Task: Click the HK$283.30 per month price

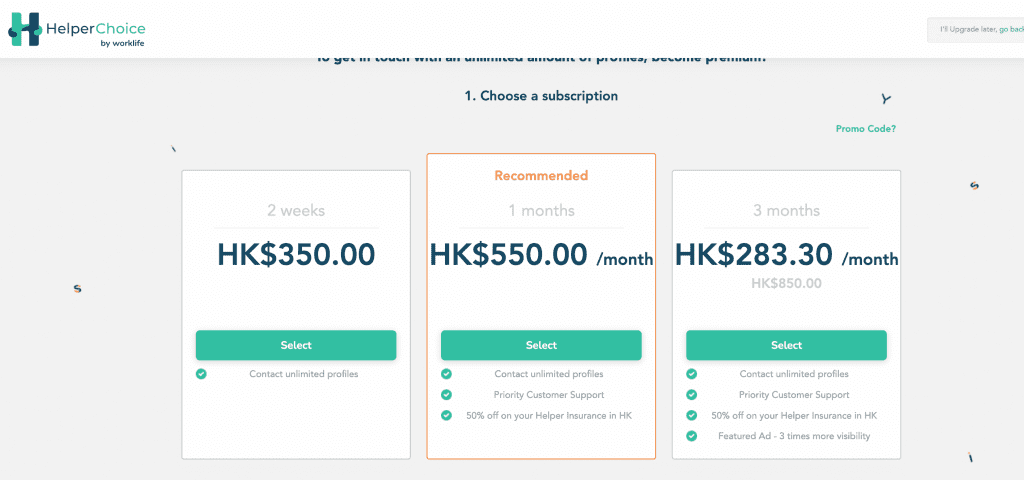Action: (786, 255)
